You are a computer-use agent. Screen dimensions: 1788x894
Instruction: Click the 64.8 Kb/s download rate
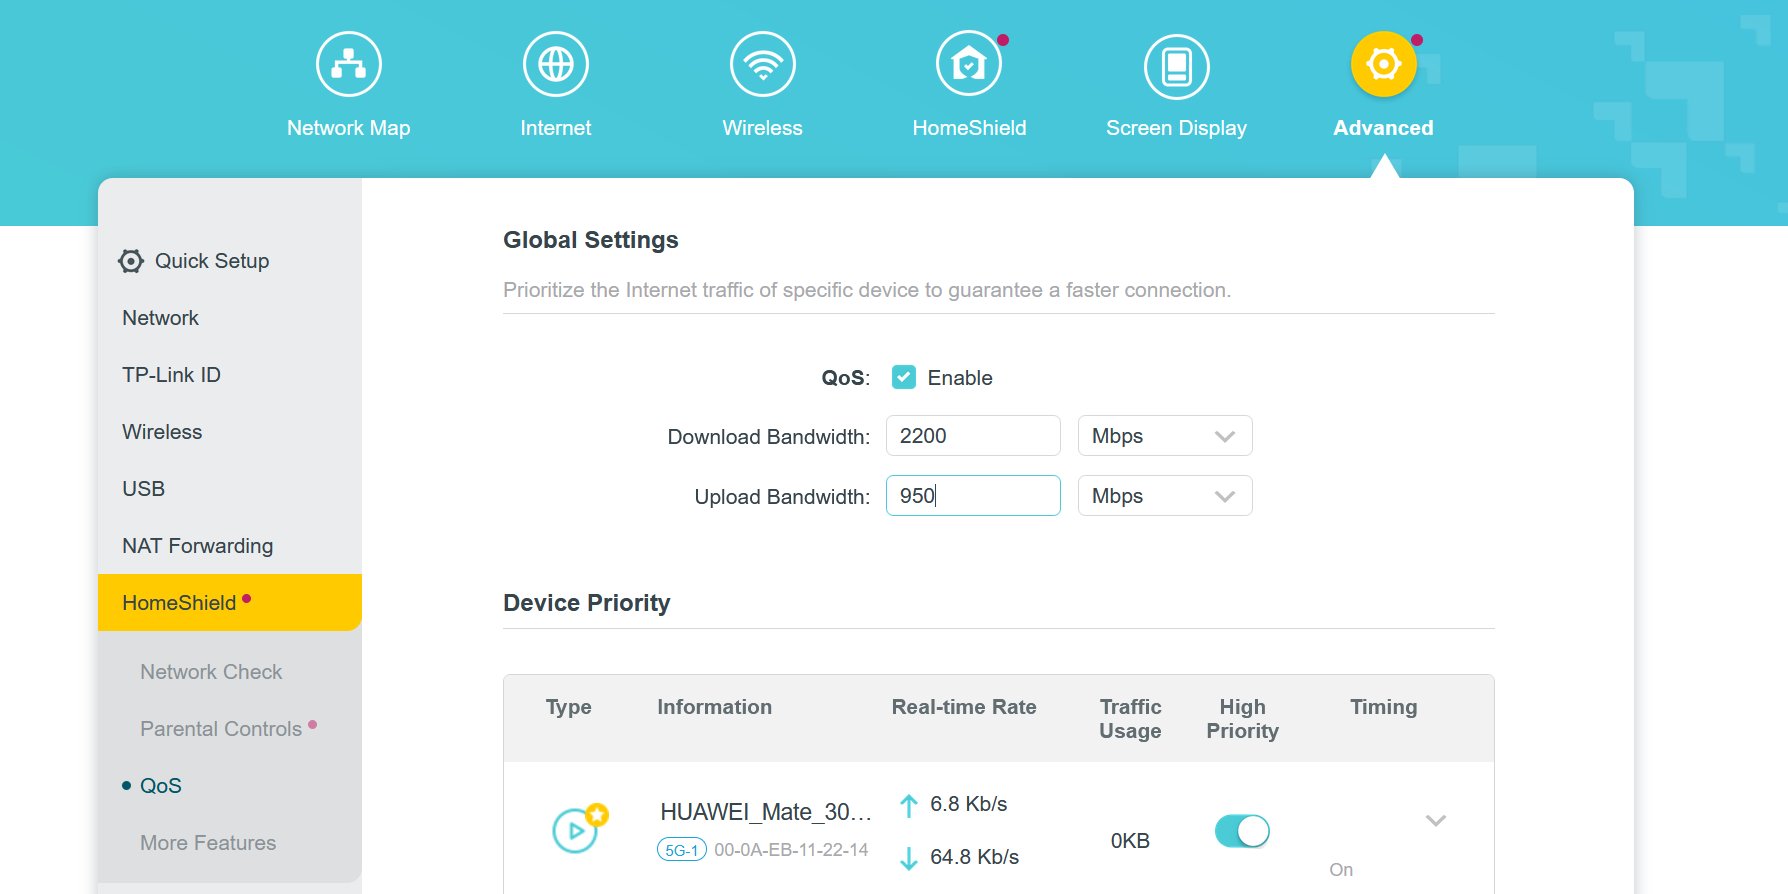click(x=974, y=857)
